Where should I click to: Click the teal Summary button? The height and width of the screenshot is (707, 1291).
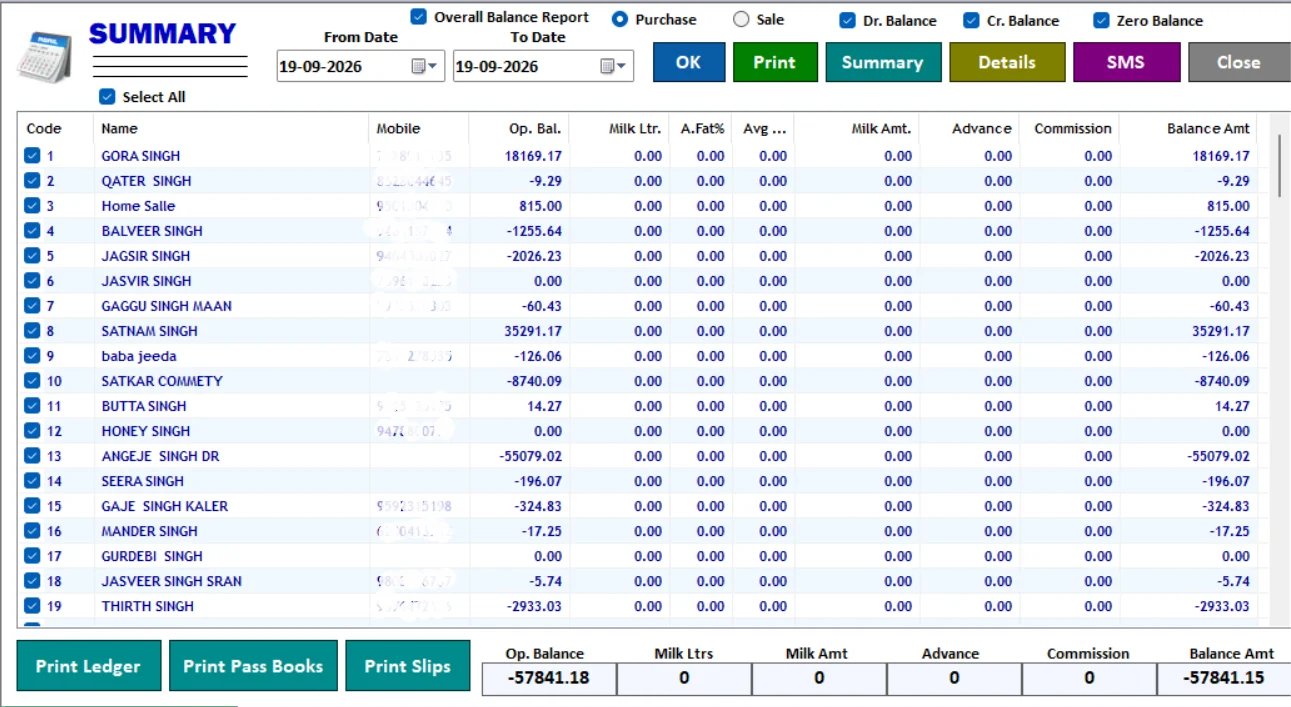tap(883, 62)
